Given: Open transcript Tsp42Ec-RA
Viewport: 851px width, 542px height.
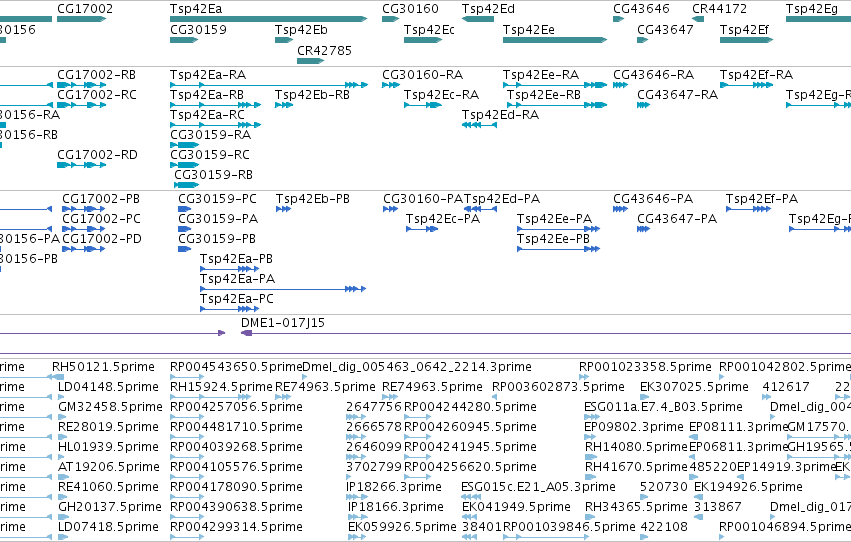Looking at the screenshot, I should (x=441, y=94).
